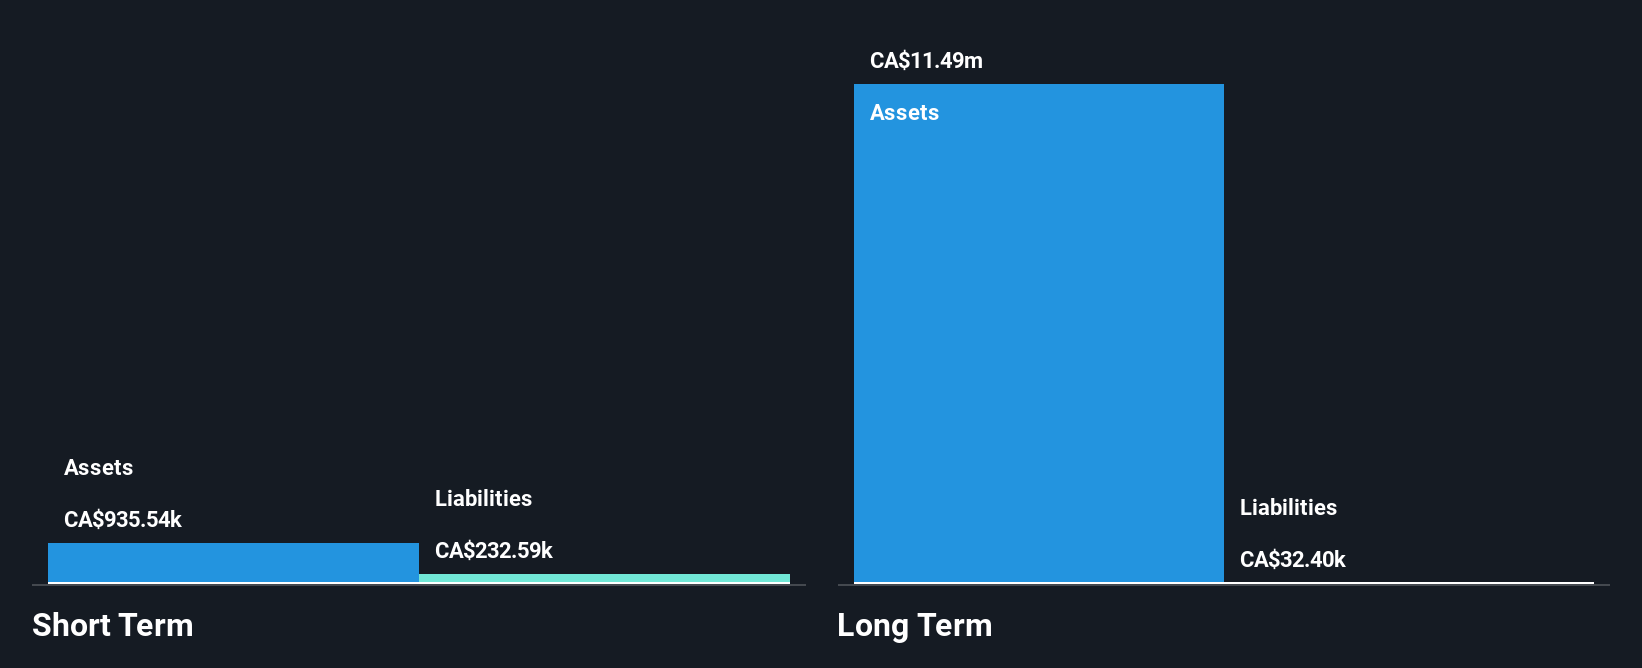The width and height of the screenshot is (1642, 668).
Task: Click the thin long-term liabilities bar
Action: click(1408, 582)
